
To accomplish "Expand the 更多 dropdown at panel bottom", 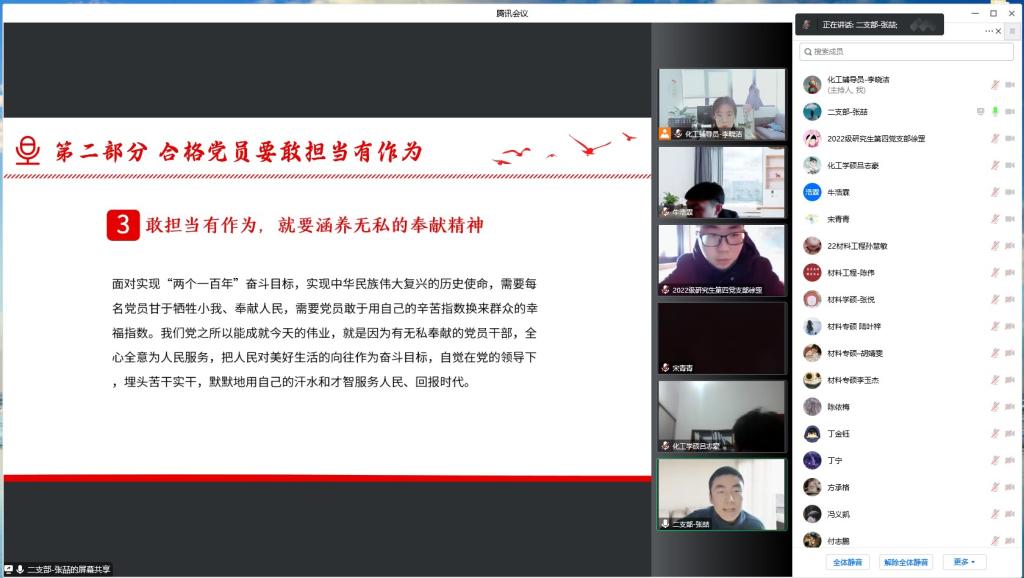I will [963, 562].
